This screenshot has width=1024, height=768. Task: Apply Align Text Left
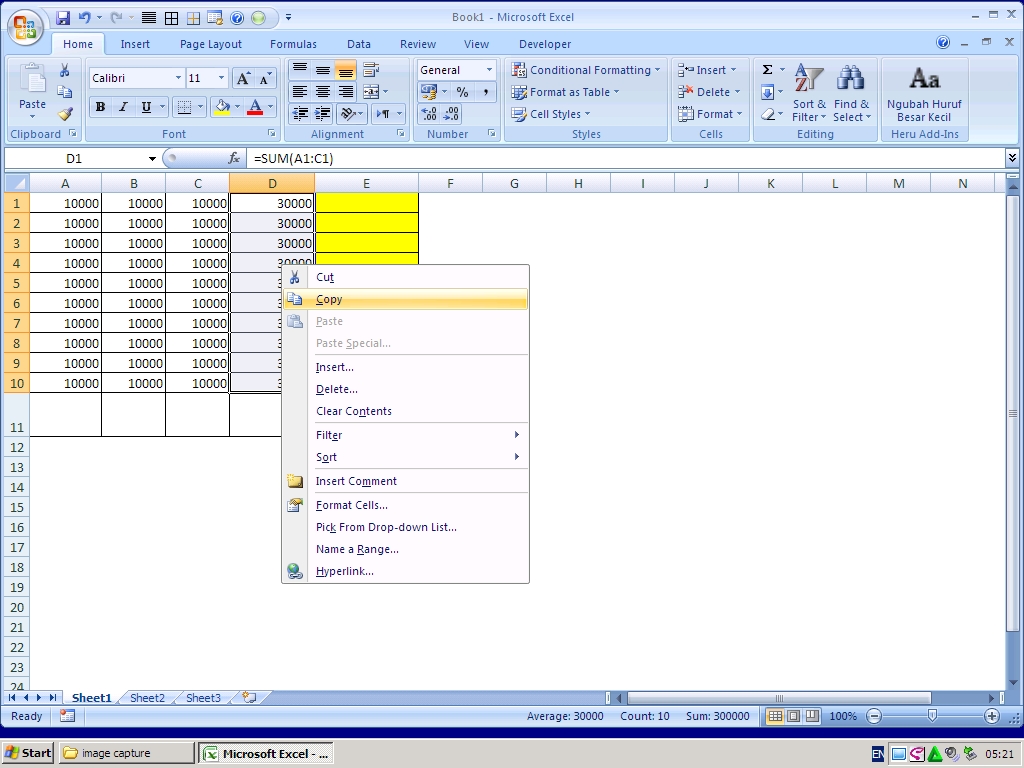[x=300, y=92]
